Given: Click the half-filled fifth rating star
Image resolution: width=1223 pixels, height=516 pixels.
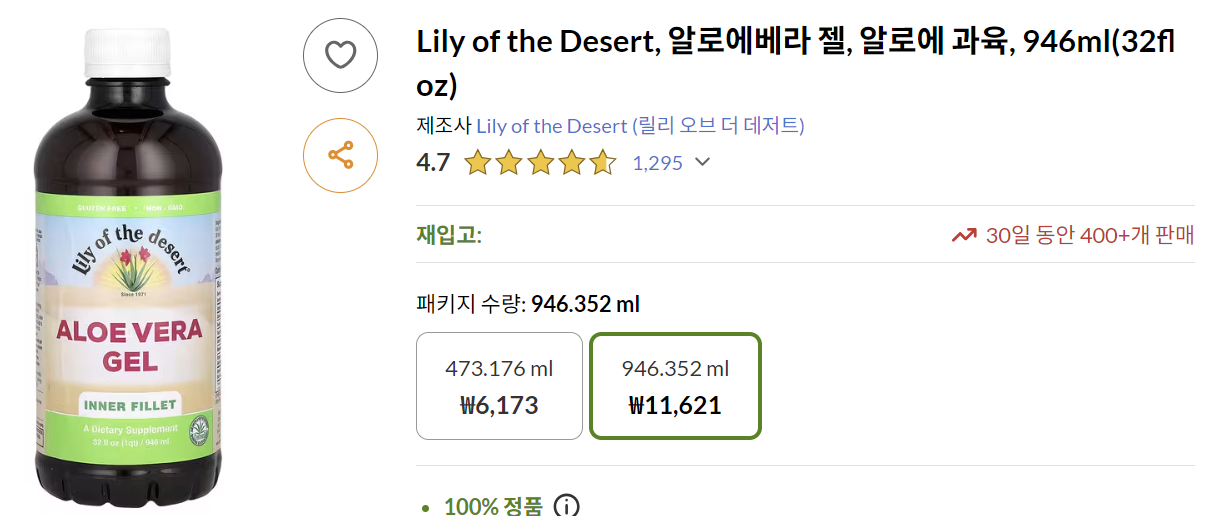Looking at the screenshot, I should tap(602, 163).
